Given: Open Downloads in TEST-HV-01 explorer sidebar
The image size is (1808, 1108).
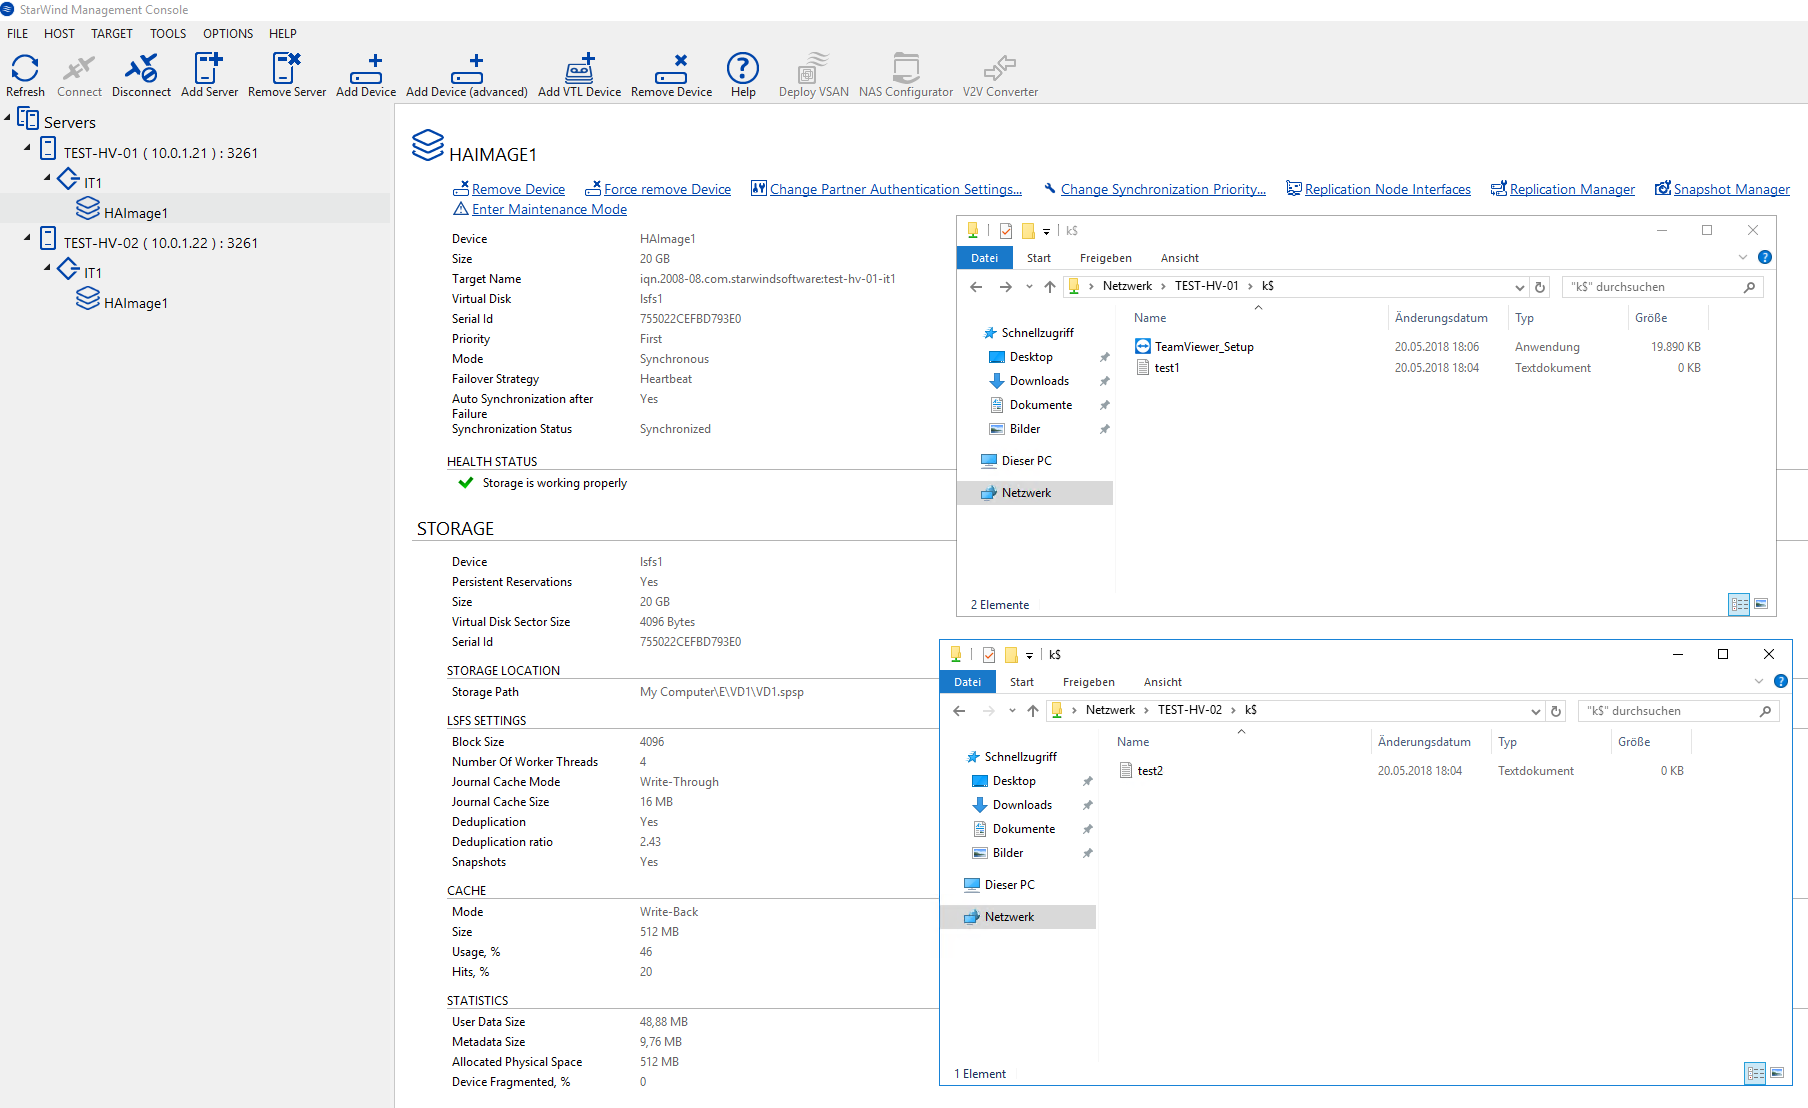Looking at the screenshot, I should coord(1039,381).
